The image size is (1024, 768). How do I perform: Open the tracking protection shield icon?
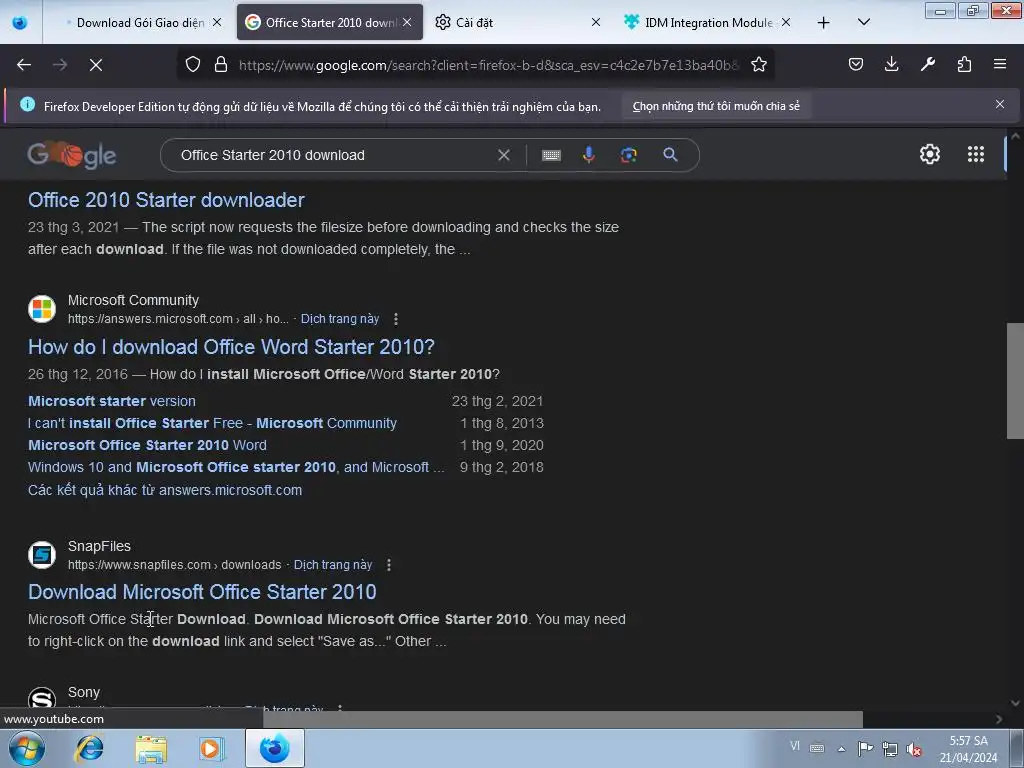tap(193, 65)
